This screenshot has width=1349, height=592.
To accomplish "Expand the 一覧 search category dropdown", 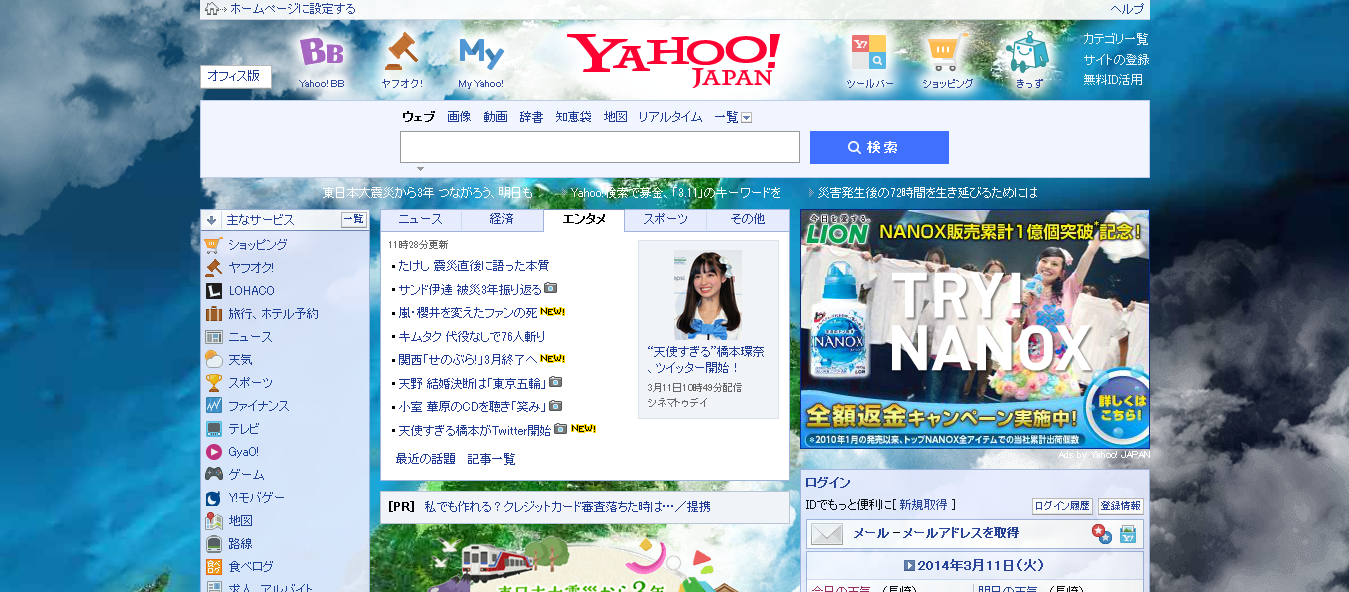I will (746, 118).
